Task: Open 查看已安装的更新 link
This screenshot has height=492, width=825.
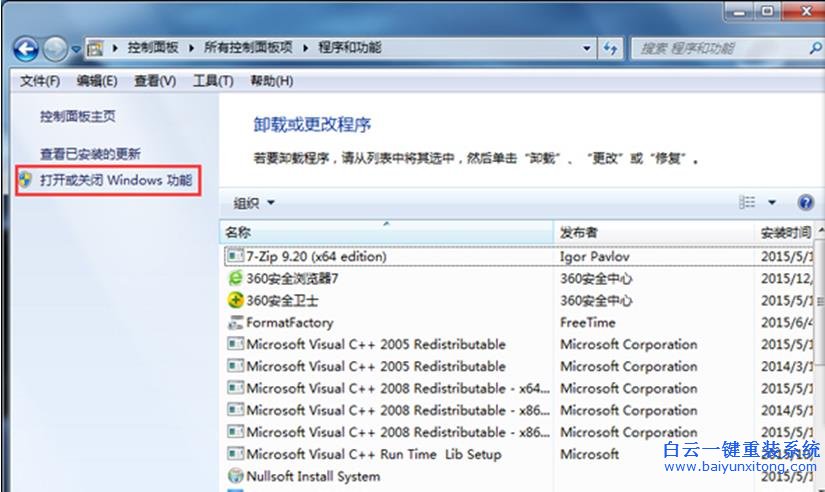Action: coord(90,154)
